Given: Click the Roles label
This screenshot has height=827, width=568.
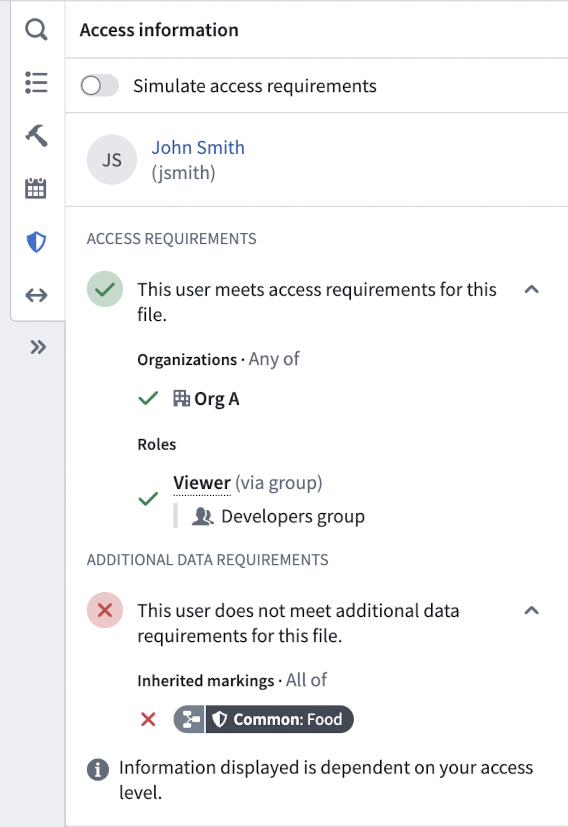Looking at the screenshot, I should click(x=157, y=444).
